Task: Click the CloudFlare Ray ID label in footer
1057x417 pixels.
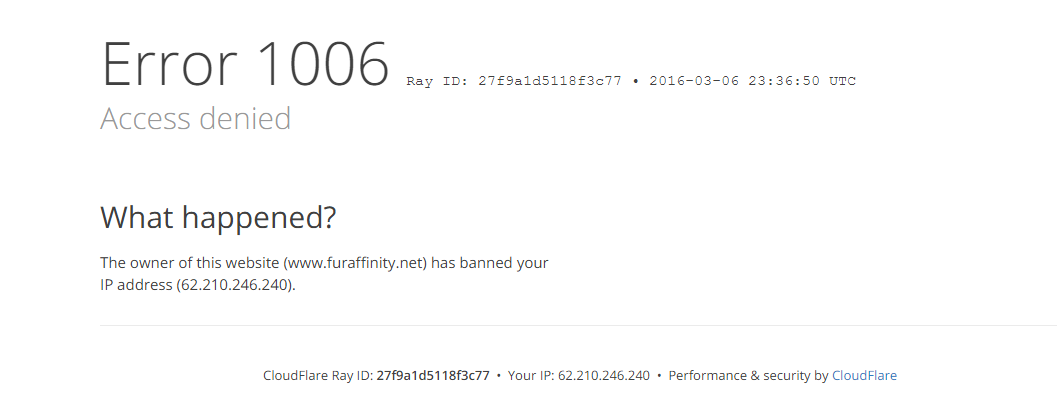Action: [317, 376]
